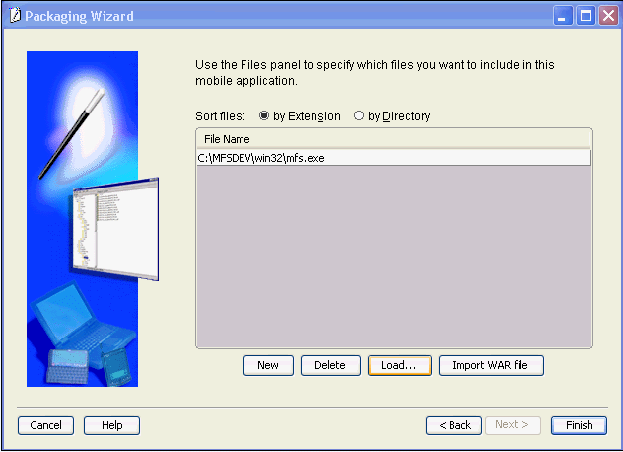Click Import WAR file button

[x=491, y=365]
